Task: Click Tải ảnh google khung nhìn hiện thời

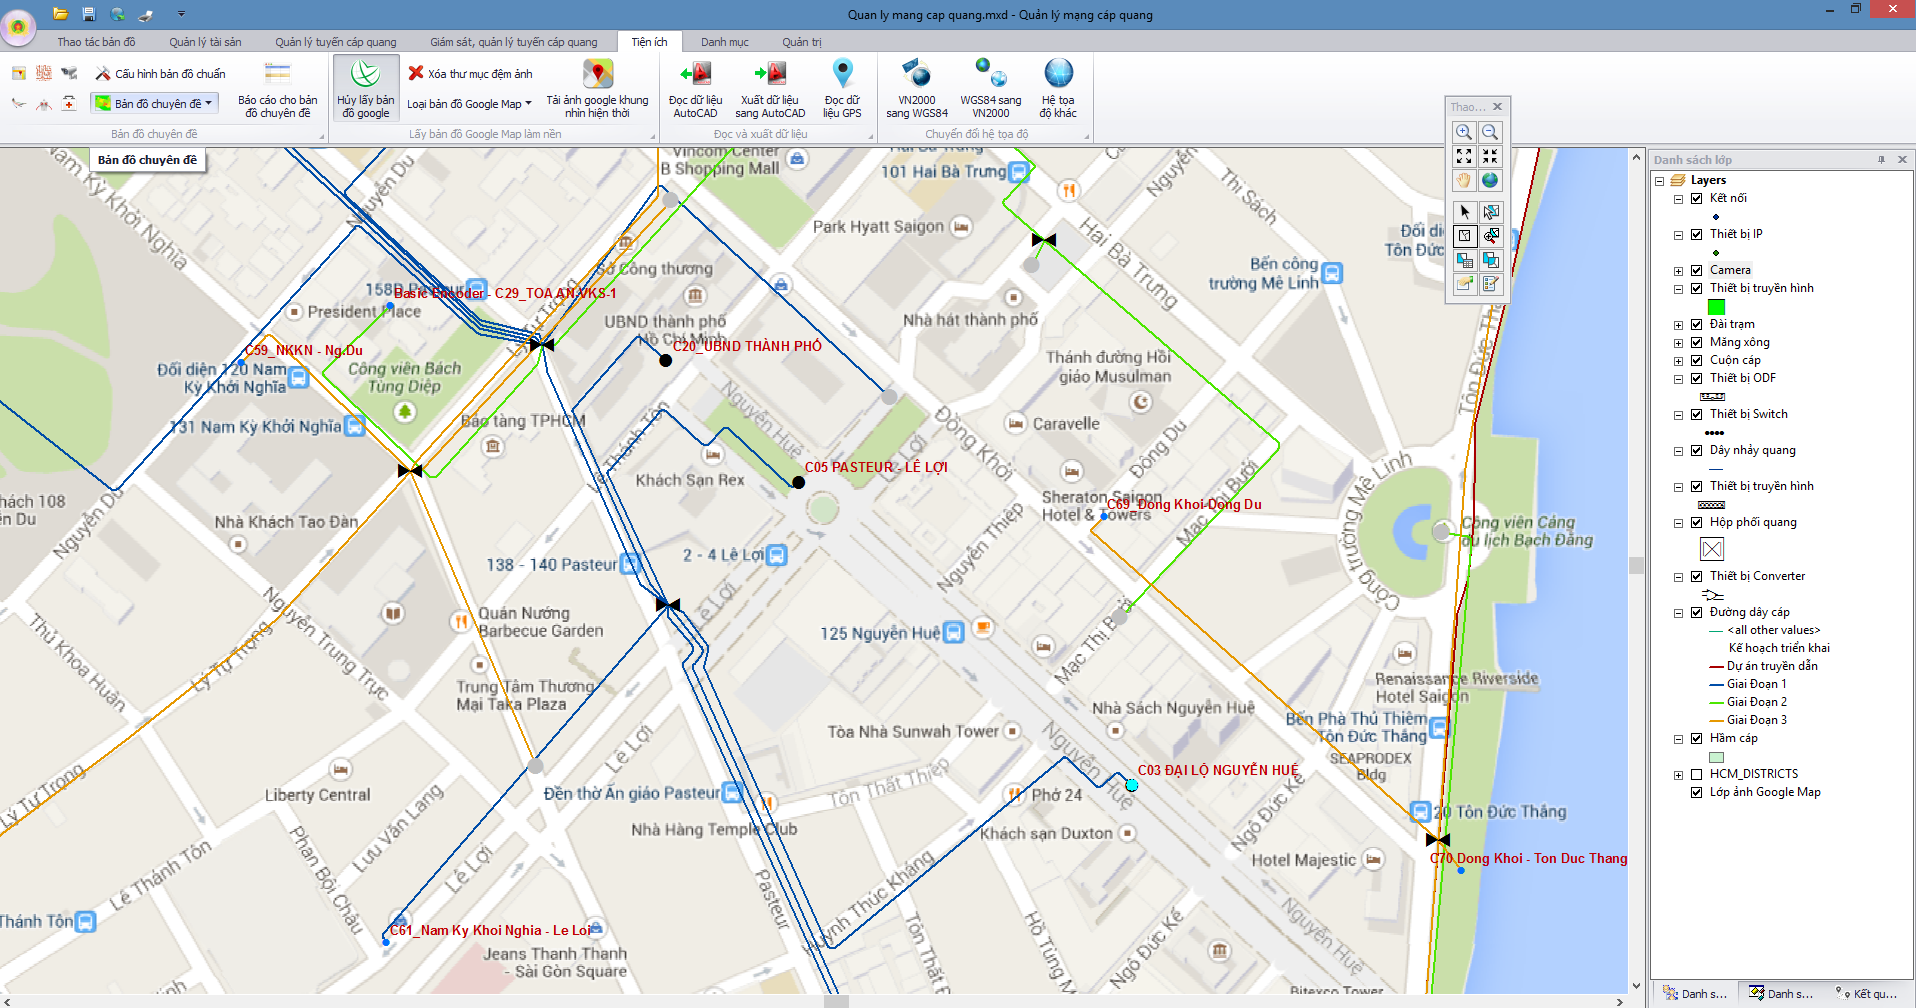Action: 597,90
